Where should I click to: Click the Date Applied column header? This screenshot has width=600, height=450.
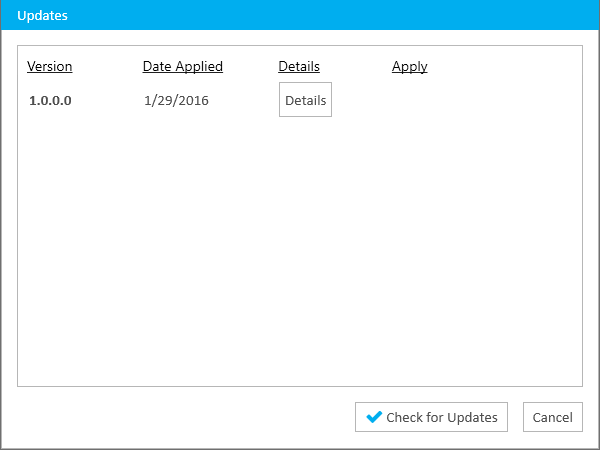(183, 66)
